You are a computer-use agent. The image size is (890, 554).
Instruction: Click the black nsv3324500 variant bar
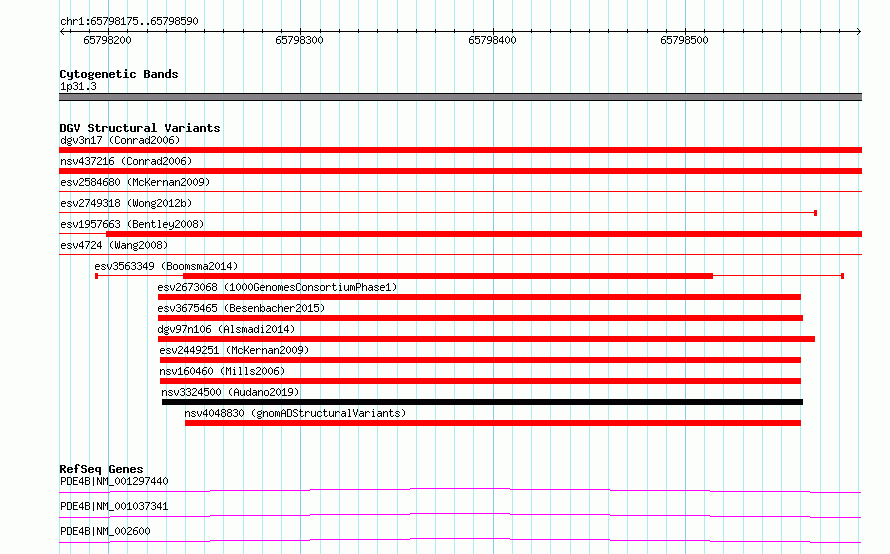[482, 402]
